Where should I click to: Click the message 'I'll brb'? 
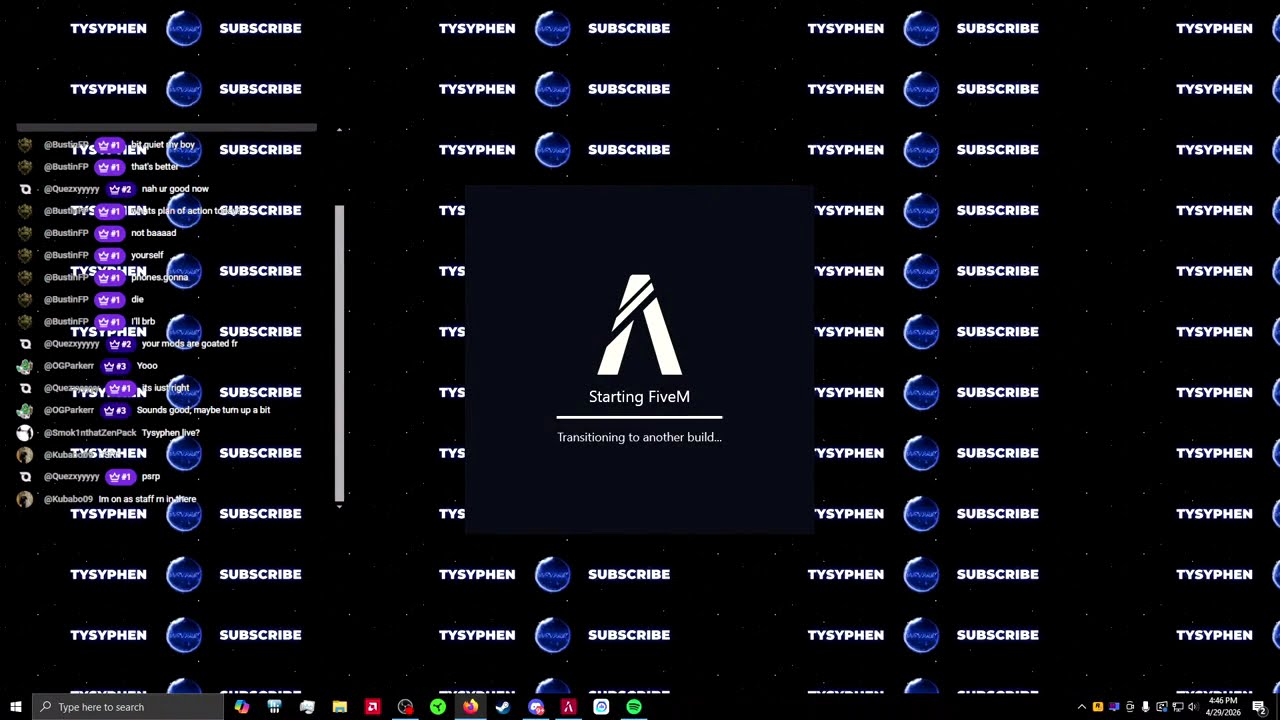coord(143,322)
